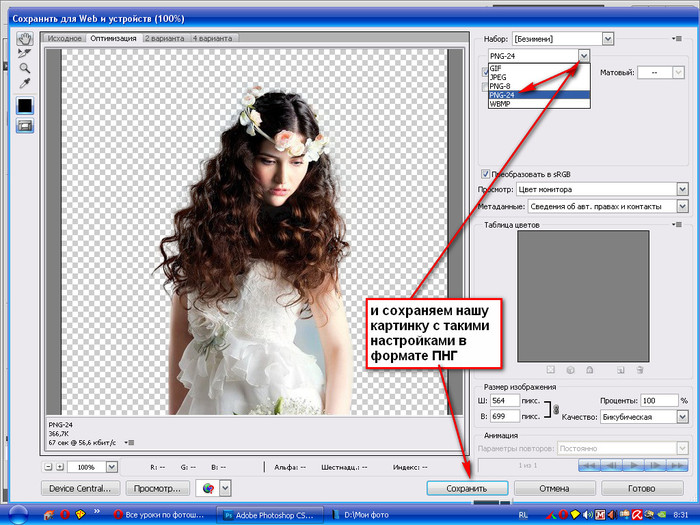This screenshot has width=700, height=525.
Task: Select the Zoom magnifier tool
Action: click(25, 68)
